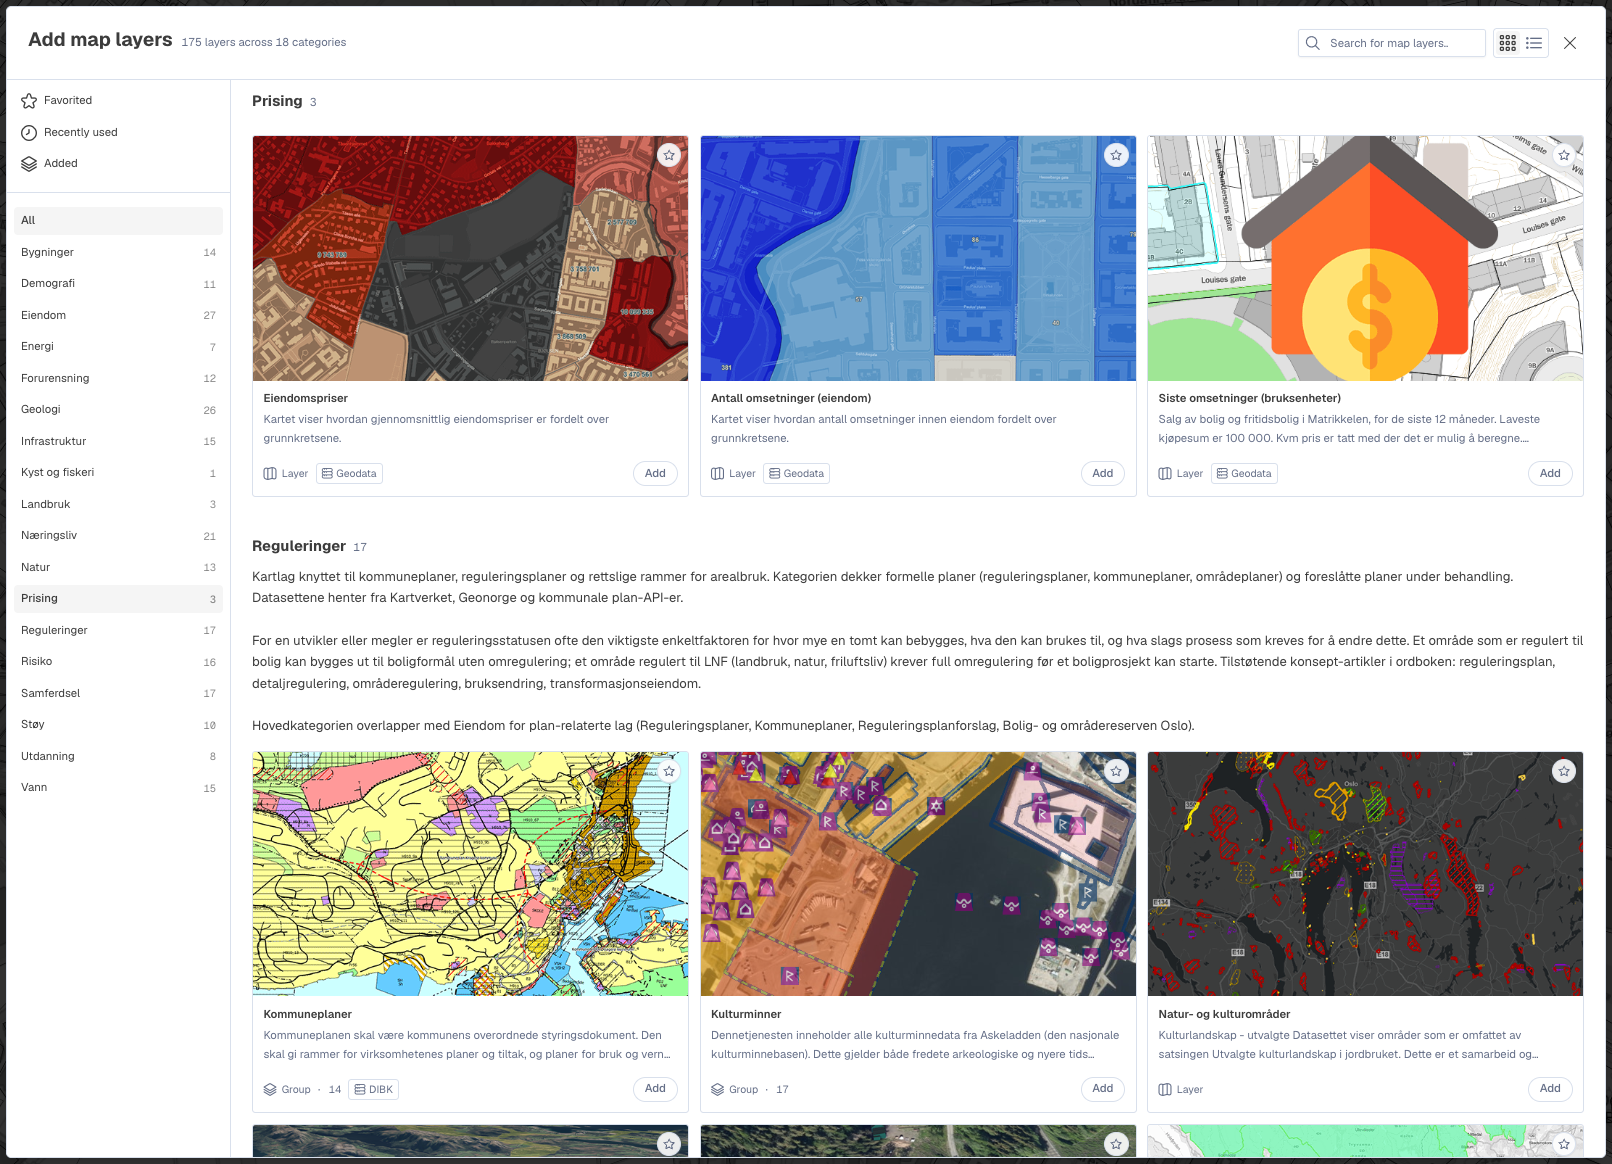Image resolution: width=1612 pixels, height=1164 pixels.
Task: Click Layer icon on Siste omsetninger card
Action: point(1165,473)
